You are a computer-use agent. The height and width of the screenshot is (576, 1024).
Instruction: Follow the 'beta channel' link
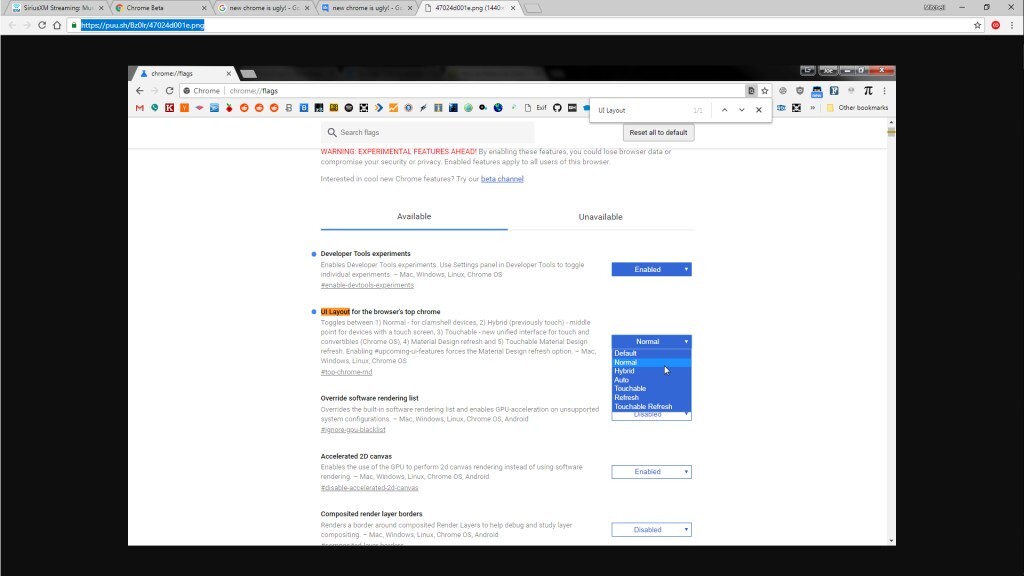click(x=502, y=179)
